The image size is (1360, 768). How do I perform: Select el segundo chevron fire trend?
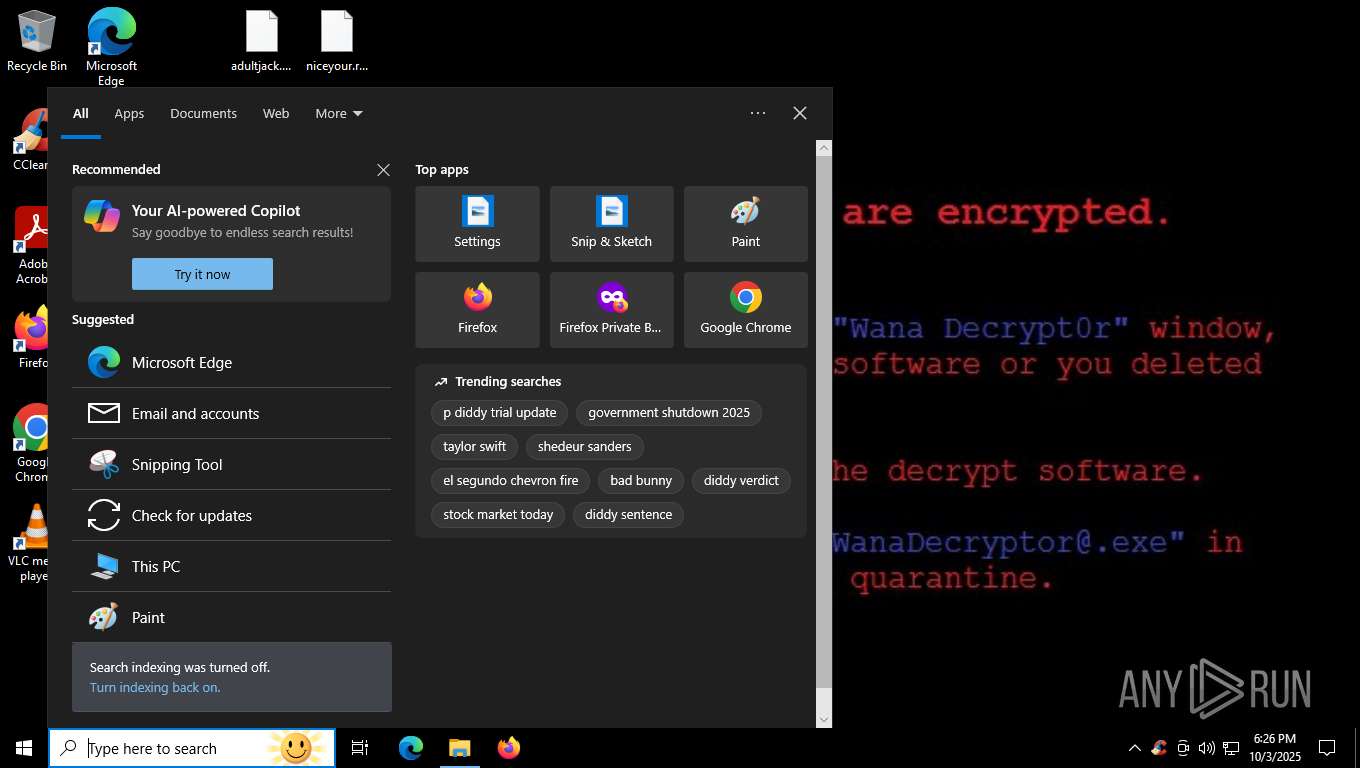click(x=511, y=480)
